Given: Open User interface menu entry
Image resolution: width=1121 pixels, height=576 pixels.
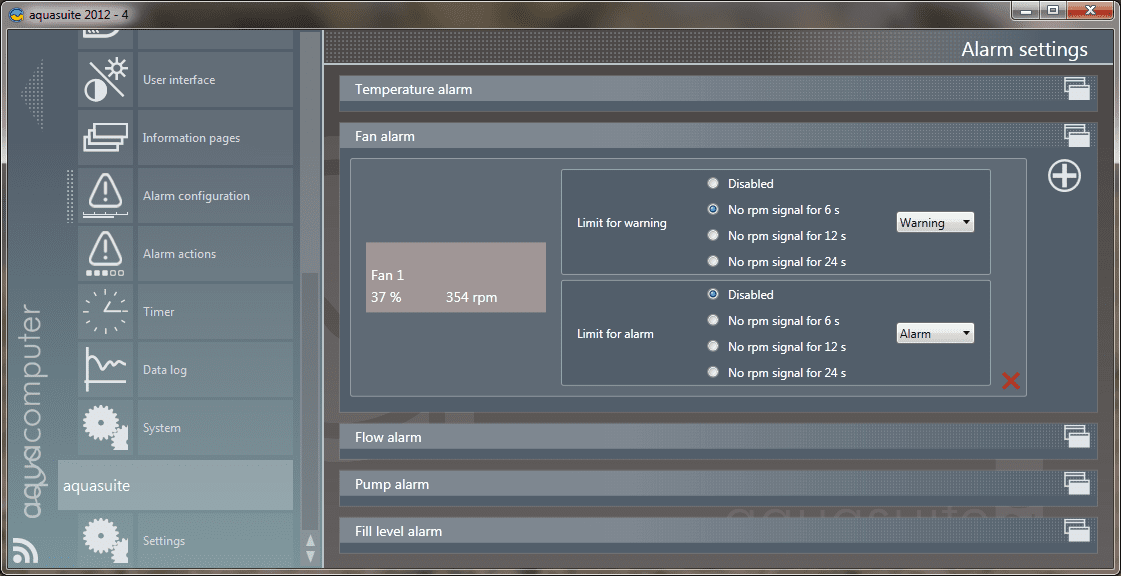Looking at the screenshot, I should click(x=215, y=79).
